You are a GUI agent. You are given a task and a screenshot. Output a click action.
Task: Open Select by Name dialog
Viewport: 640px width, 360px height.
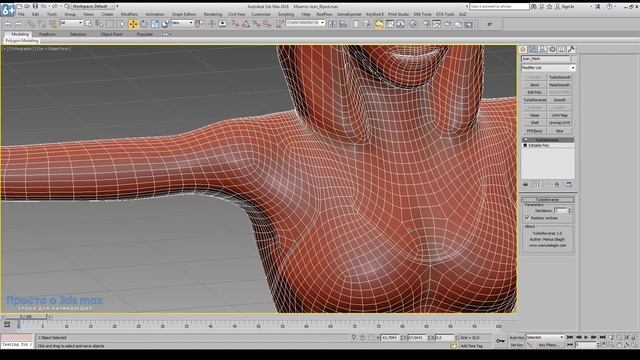pos(99,24)
